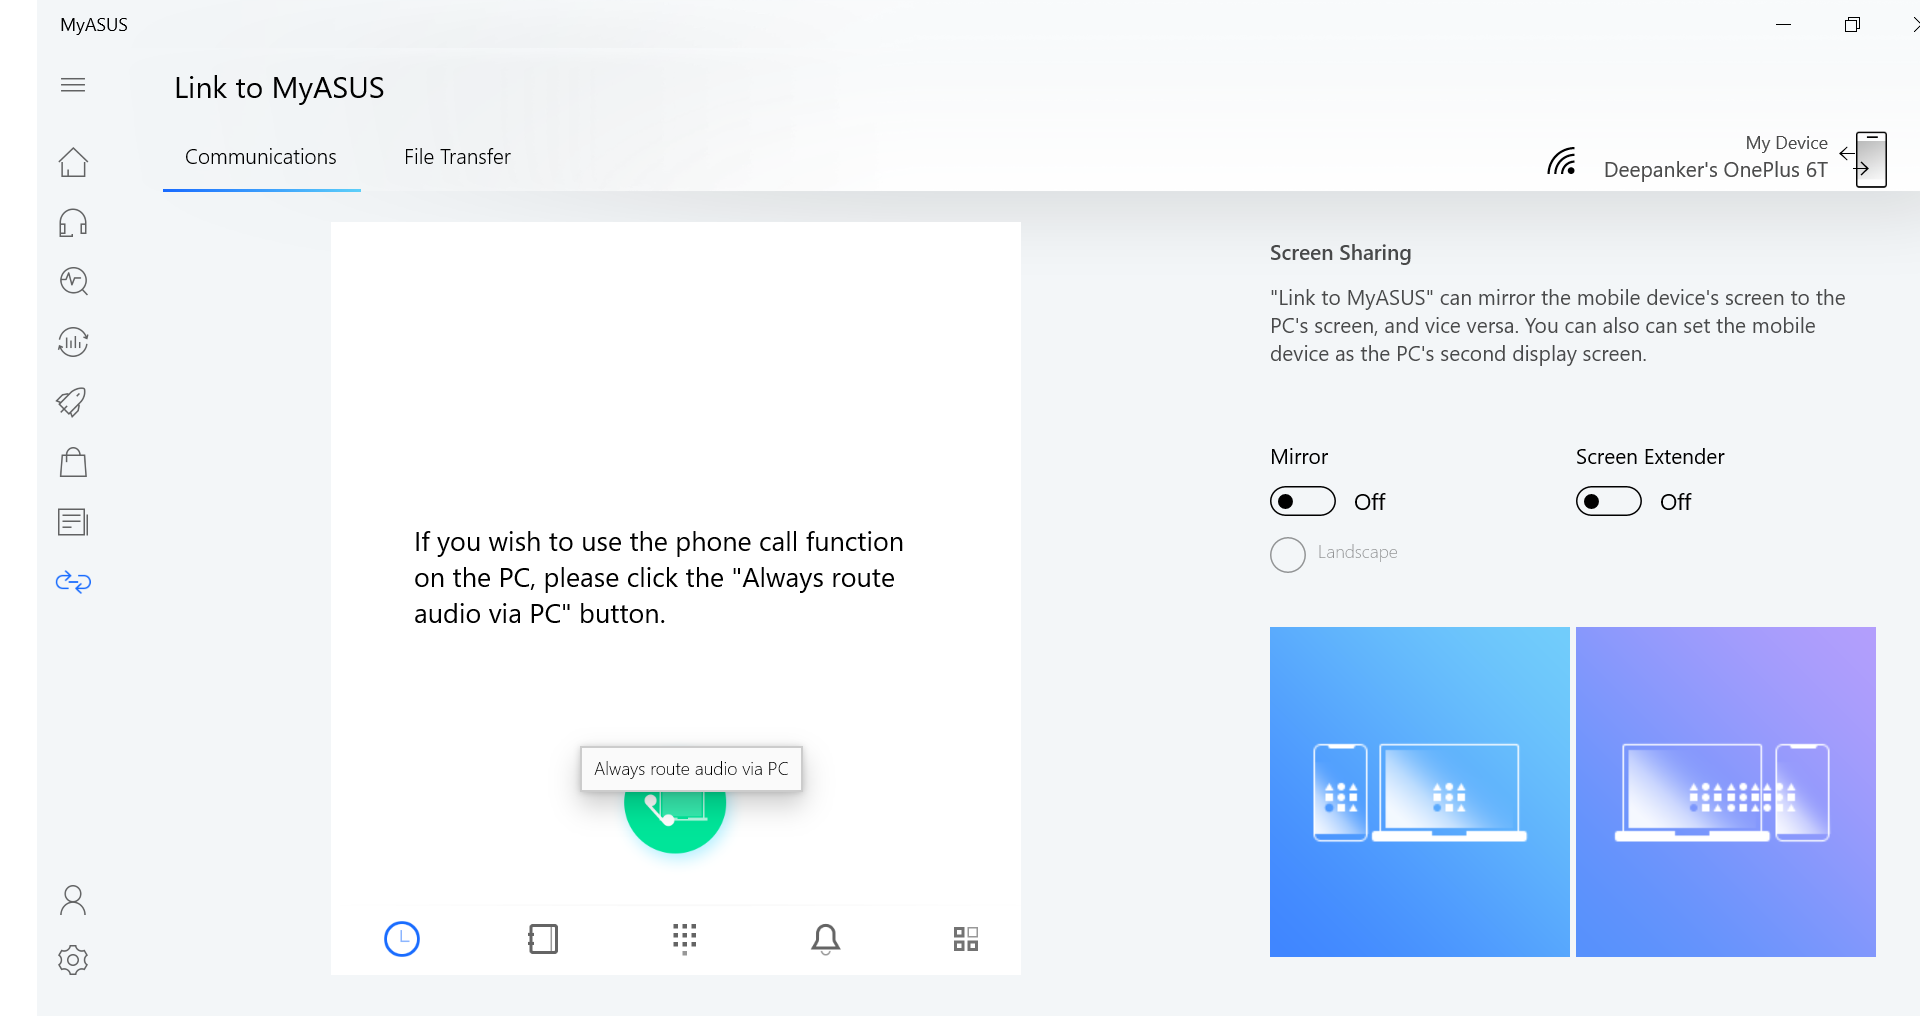Click the blue Mirror illustration thumbnail
Viewport: 1920px width, 1016px height.
coord(1420,792)
